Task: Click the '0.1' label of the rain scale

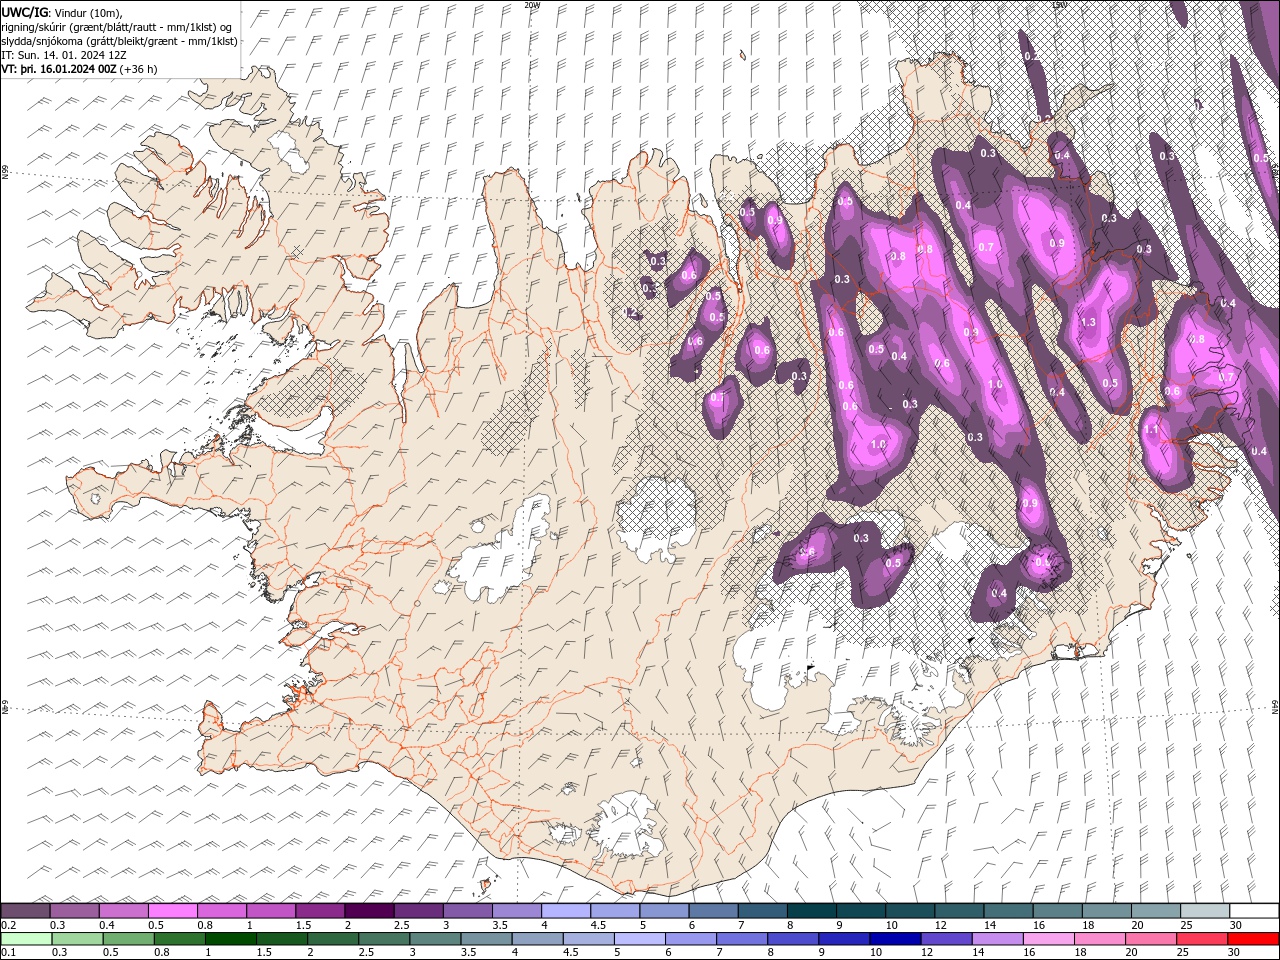Action: tap(9, 953)
